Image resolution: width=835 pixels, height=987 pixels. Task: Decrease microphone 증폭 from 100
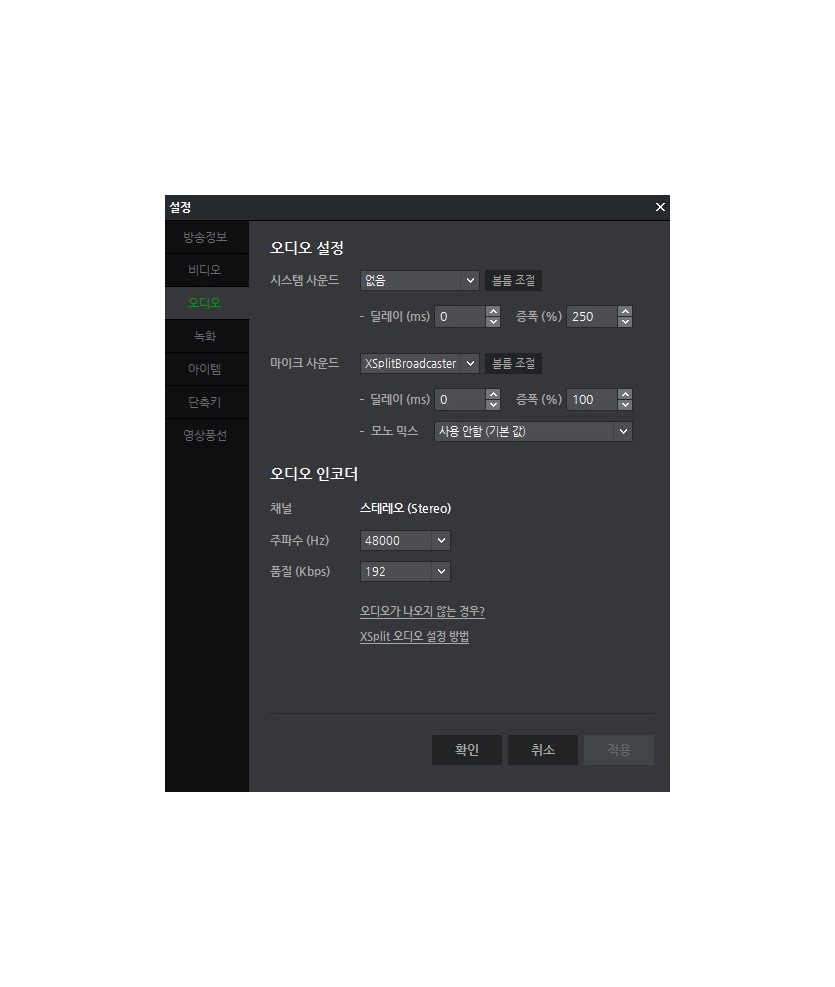tap(625, 405)
